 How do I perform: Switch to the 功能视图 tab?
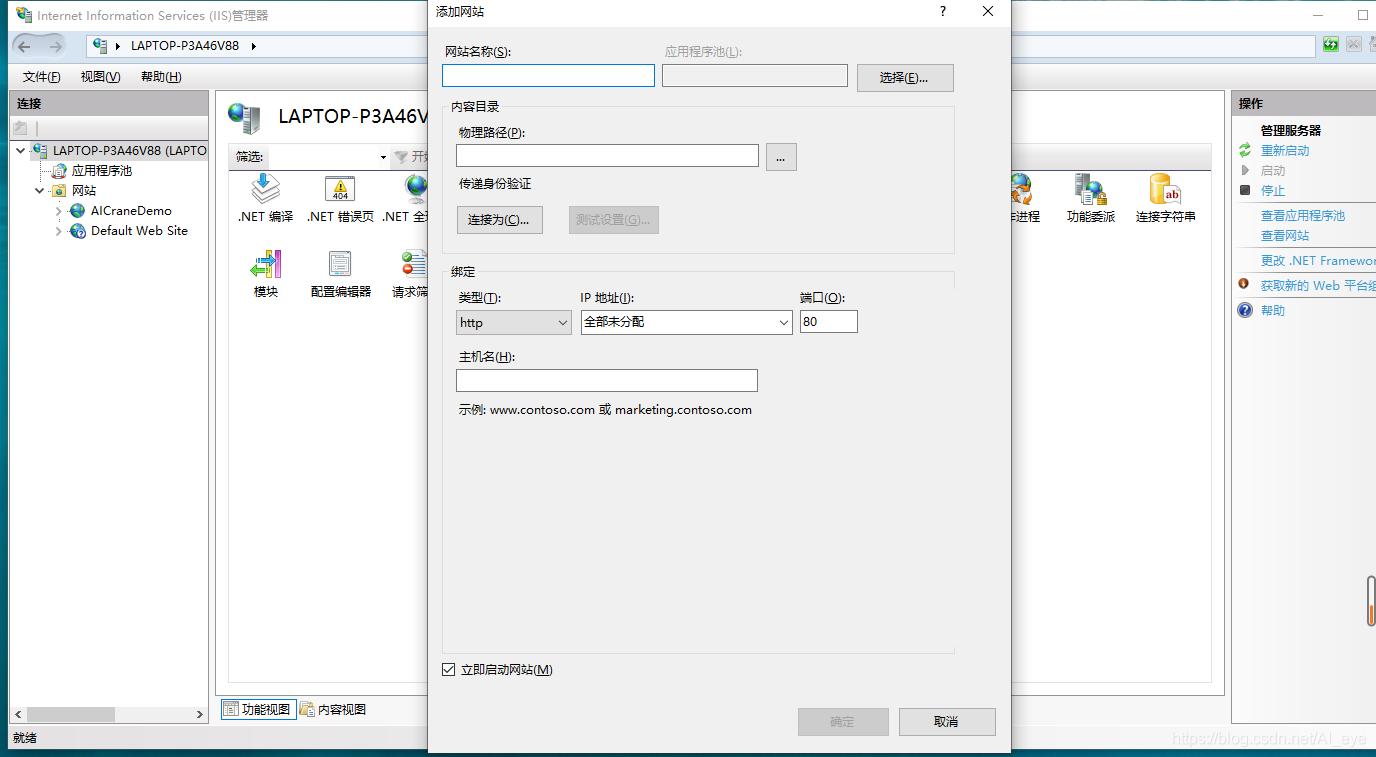[x=257, y=709]
